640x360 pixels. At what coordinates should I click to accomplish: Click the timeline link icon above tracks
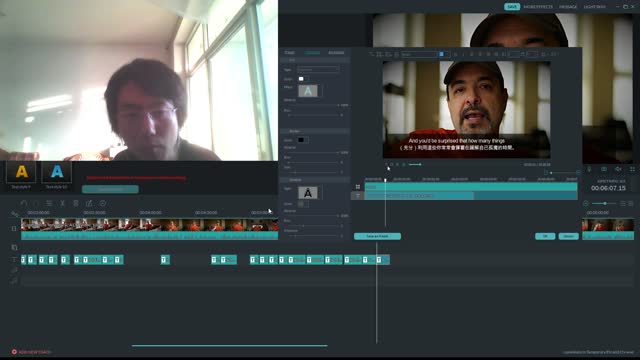click(x=15, y=214)
